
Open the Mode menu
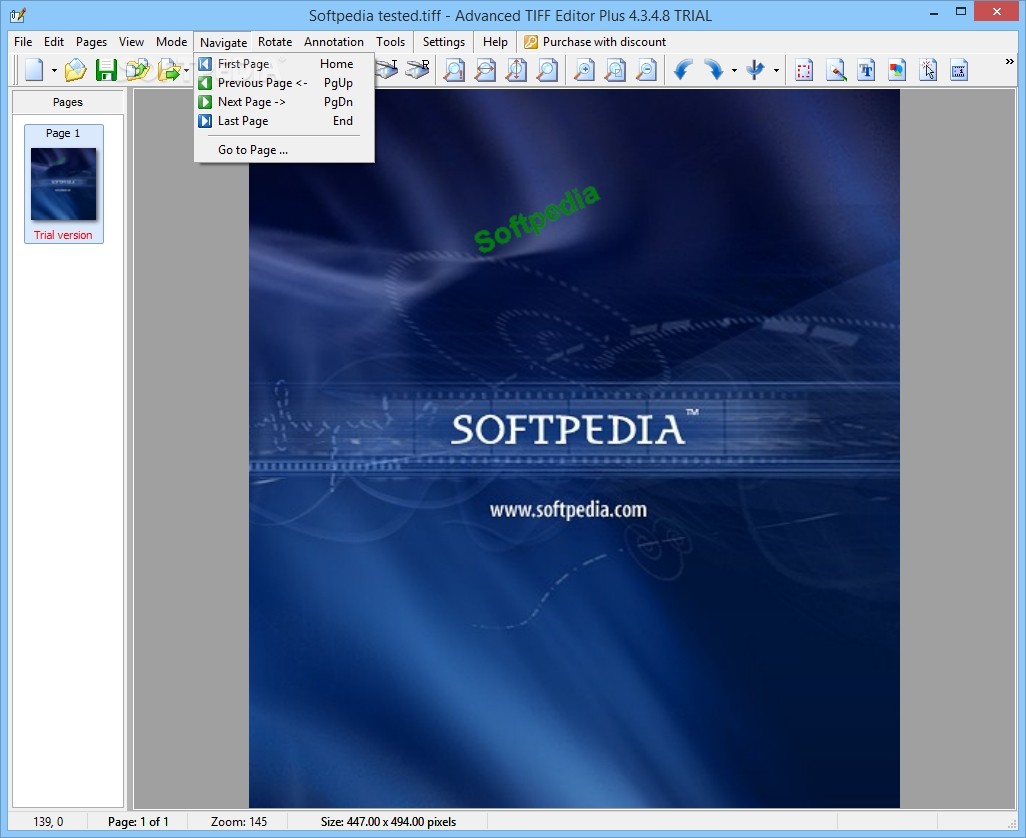[x=171, y=42]
